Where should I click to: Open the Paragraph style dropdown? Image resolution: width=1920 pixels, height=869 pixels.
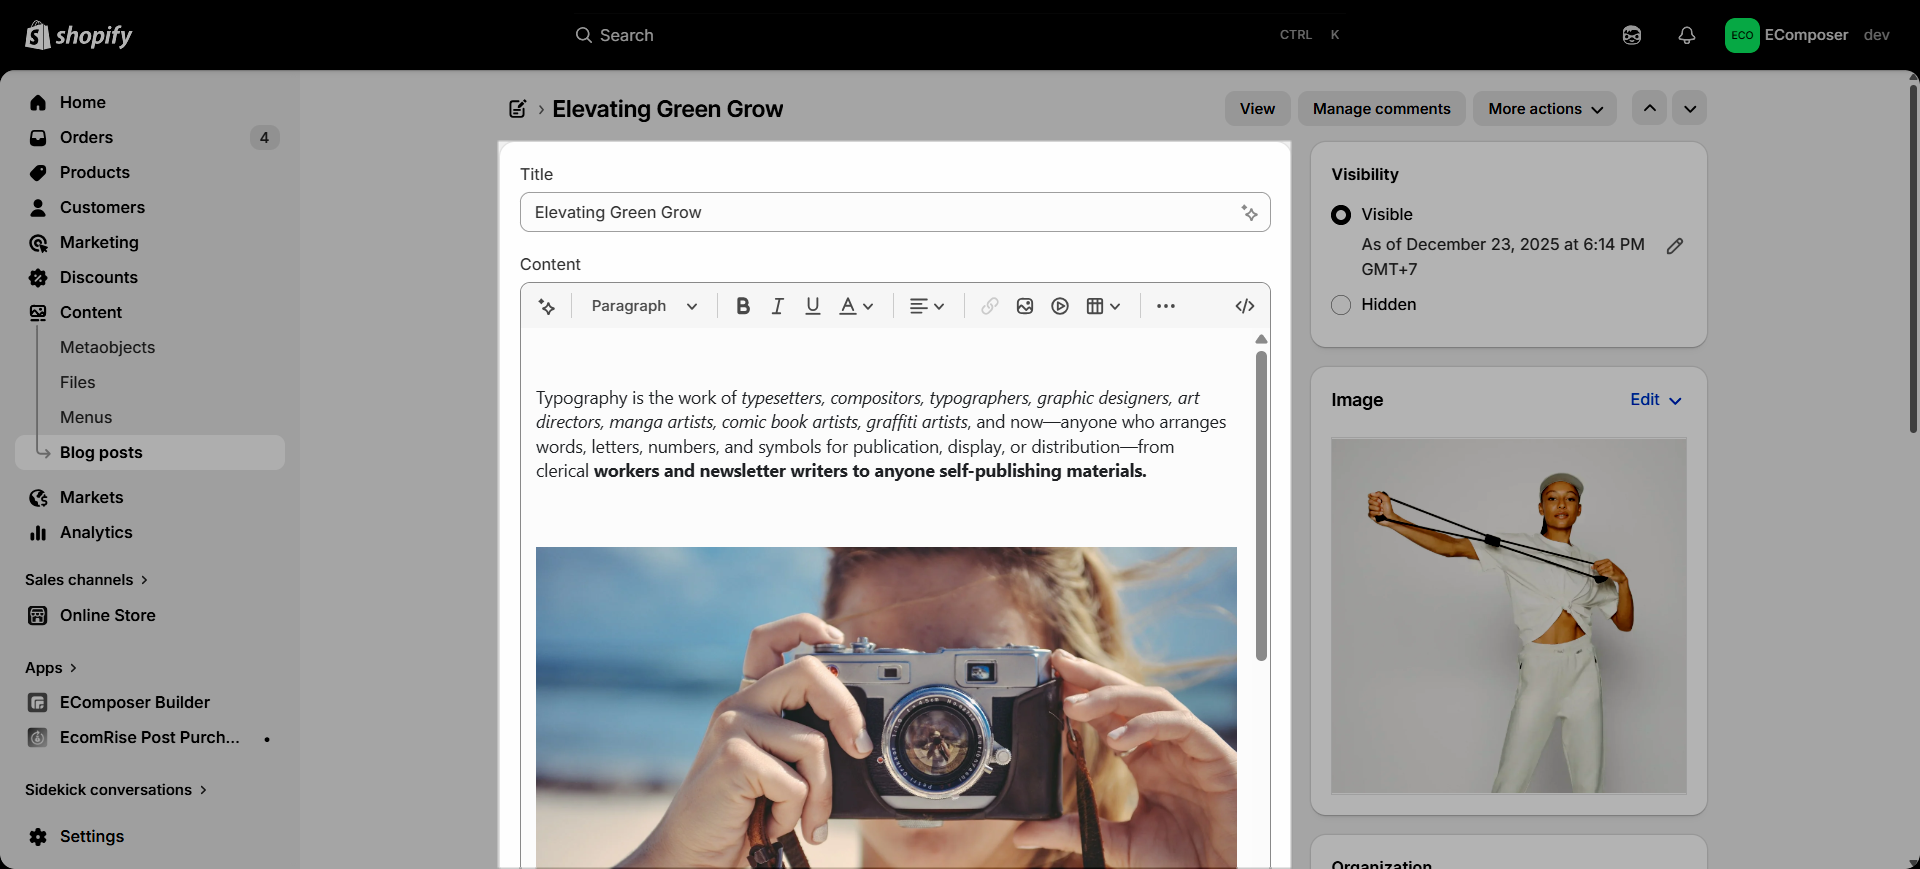(x=644, y=306)
